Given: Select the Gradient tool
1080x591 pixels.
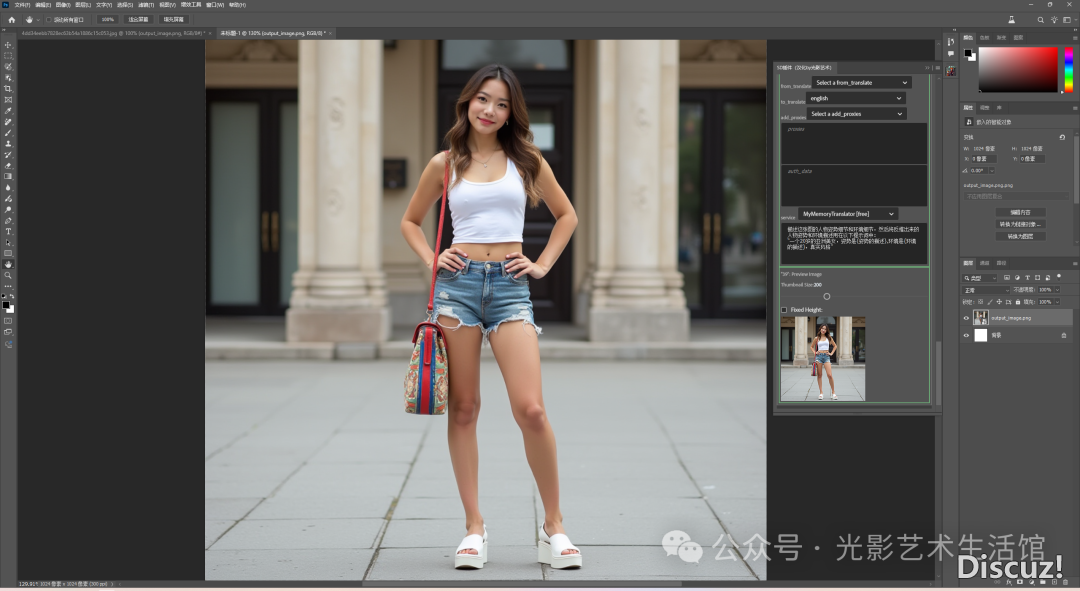Looking at the screenshot, I should click(x=8, y=176).
